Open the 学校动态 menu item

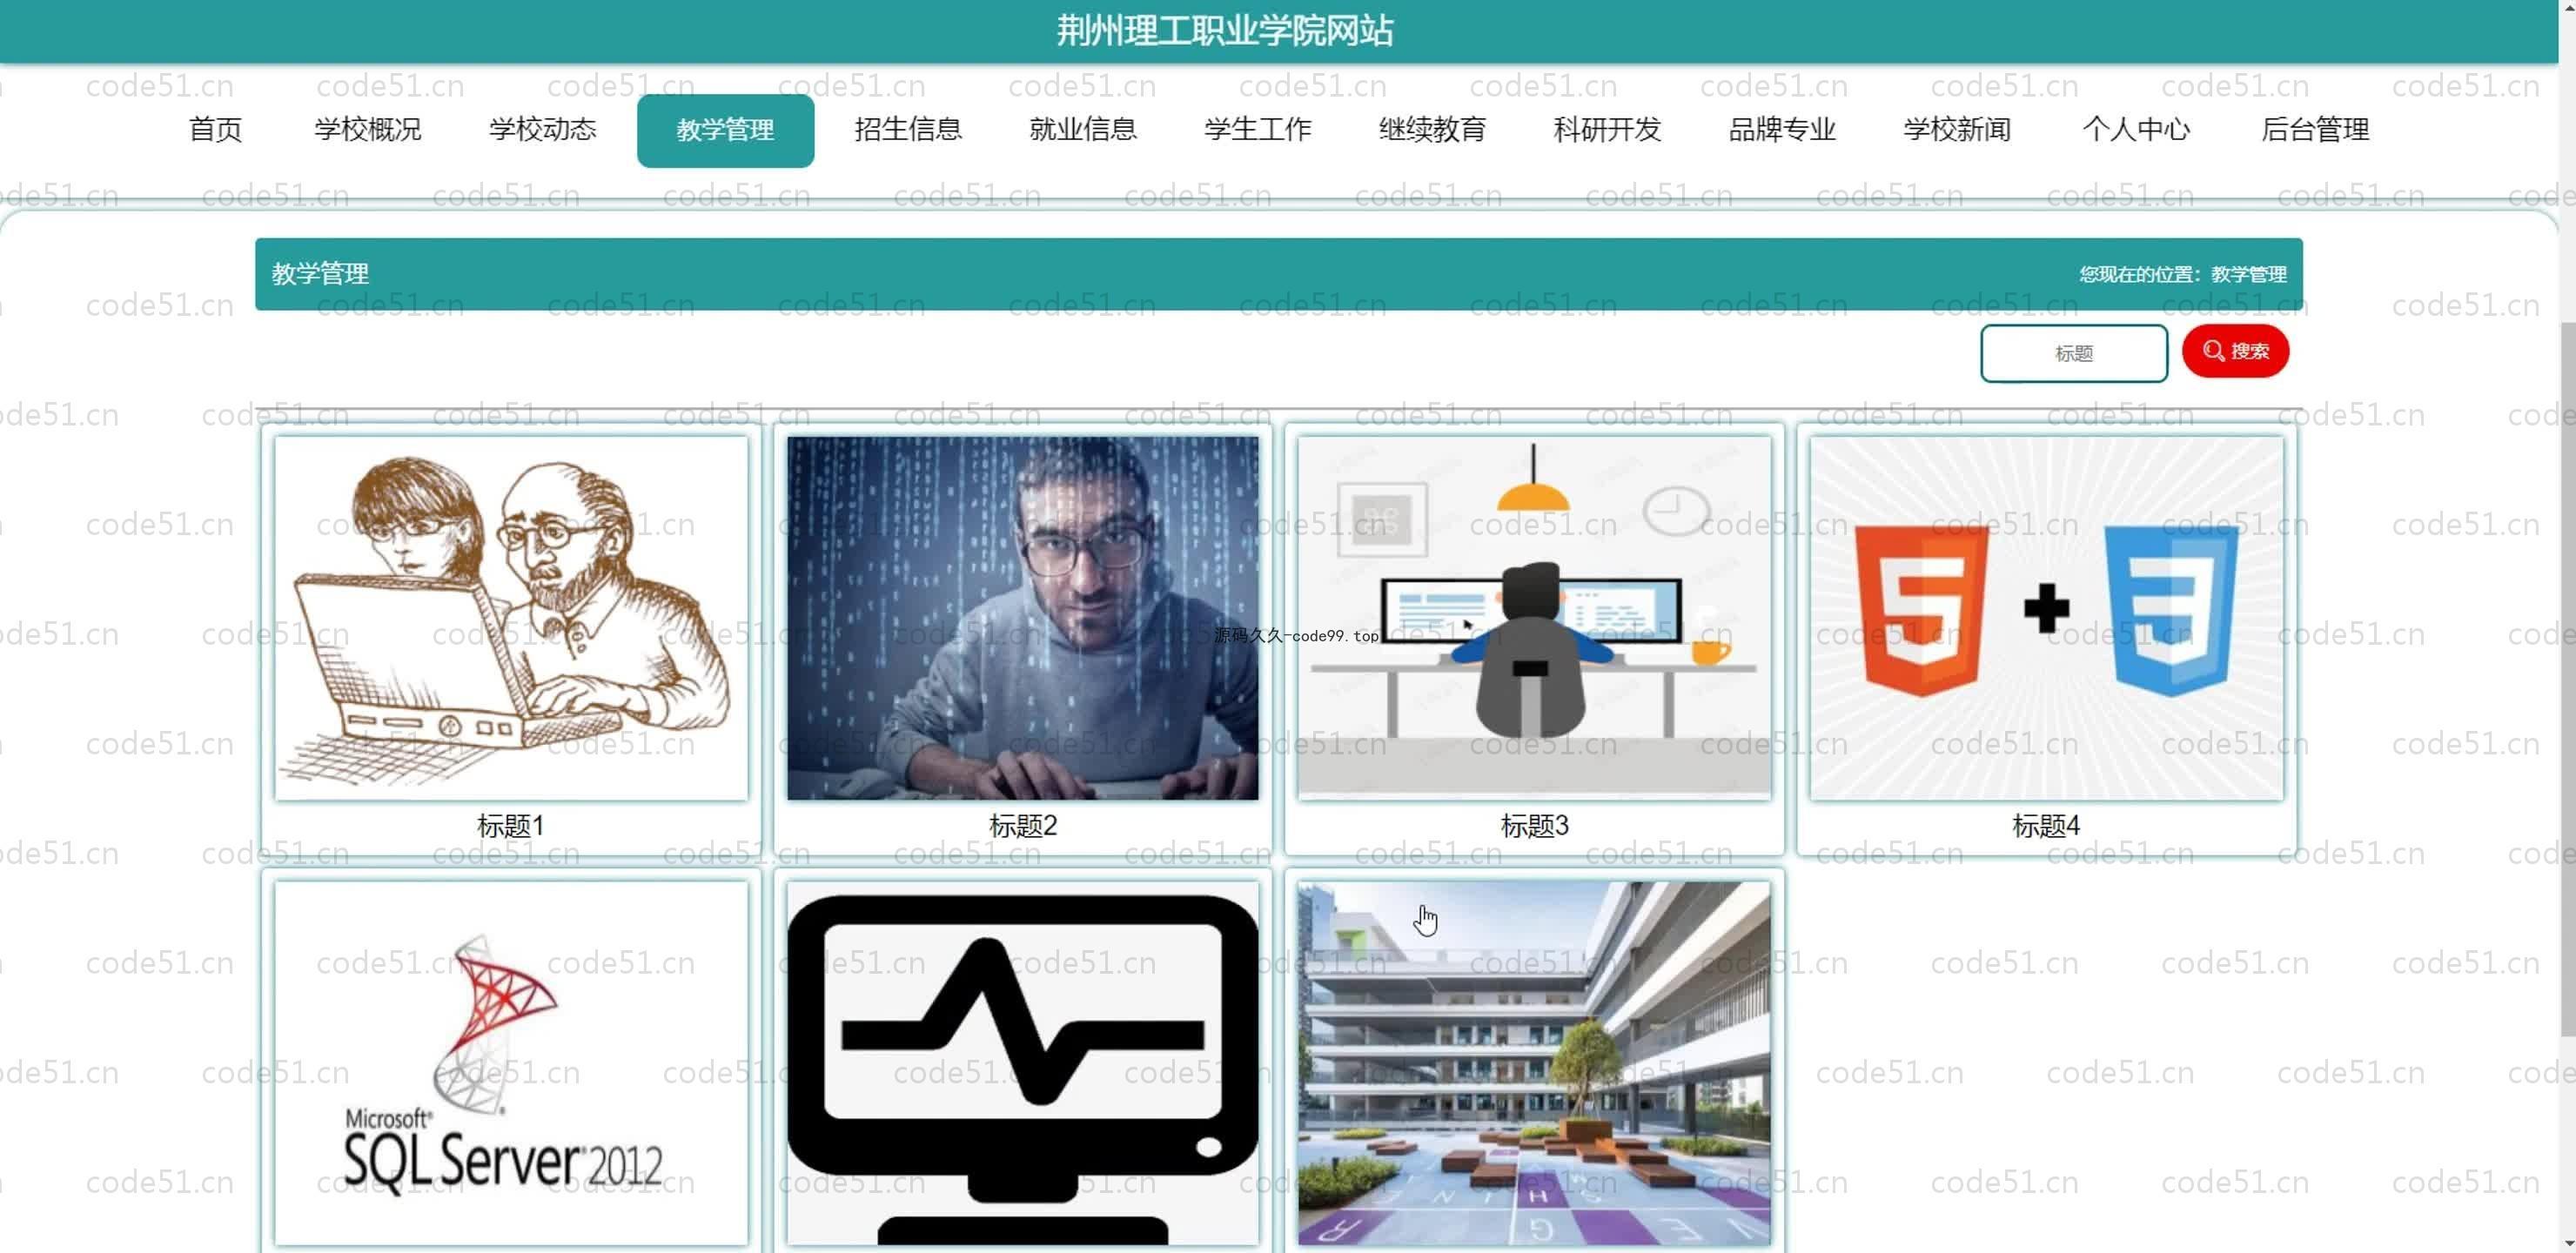click(x=543, y=130)
